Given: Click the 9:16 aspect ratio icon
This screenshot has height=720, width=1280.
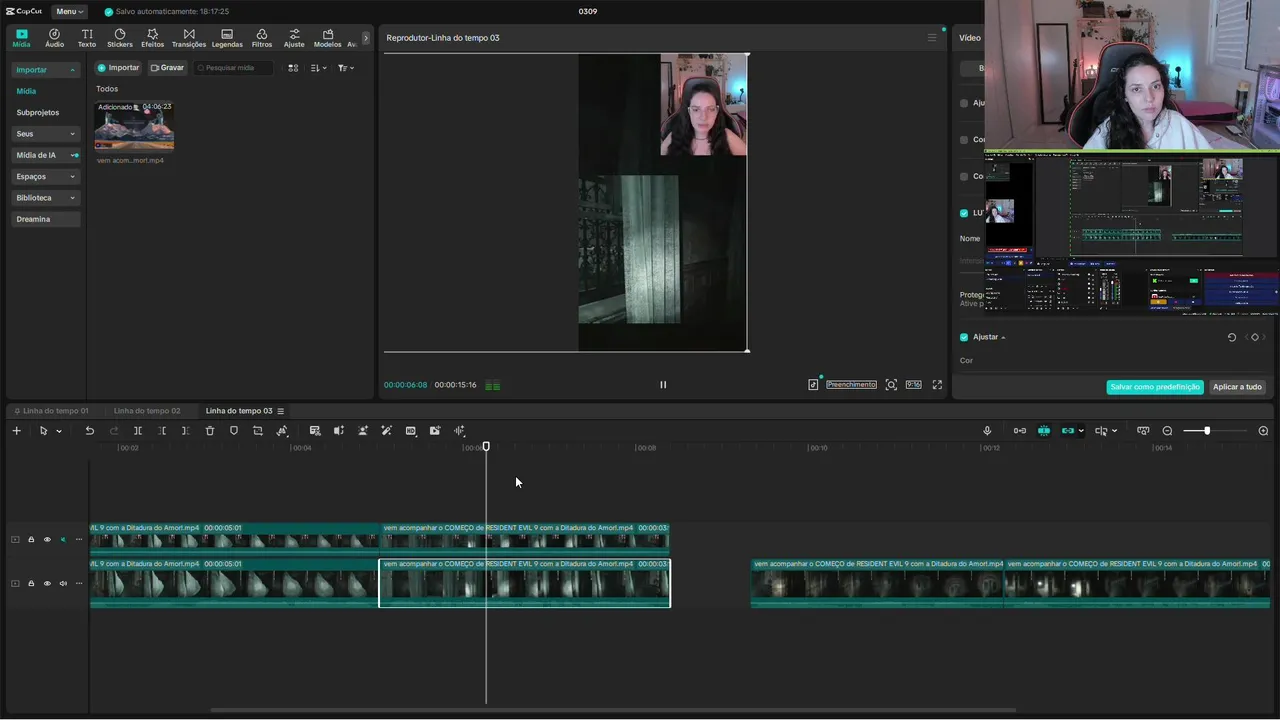Looking at the screenshot, I should pos(913,385).
